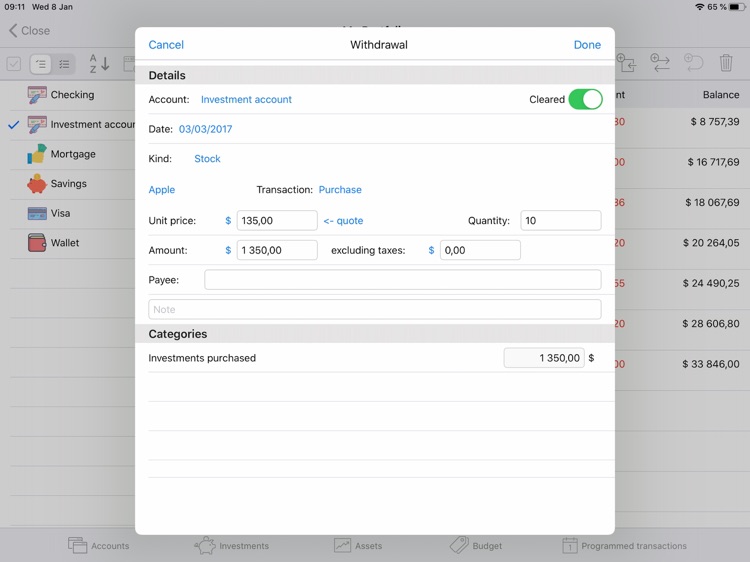Image resolution: width=750 pixels, height=562 pixels.
Task: Check the Wi-Fi status icon
Action: point(700,7)
